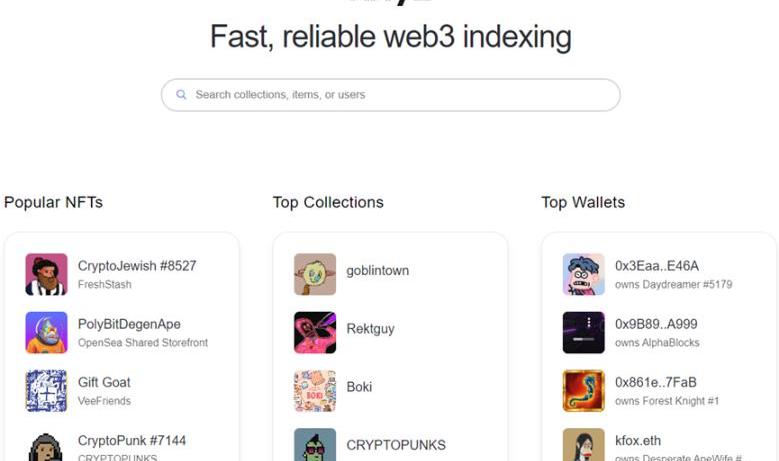The width and height of the screenshot is (779, 461).
Task: Open the CryptoJewish #8527 thumbnail
Action: coord(46,274)
